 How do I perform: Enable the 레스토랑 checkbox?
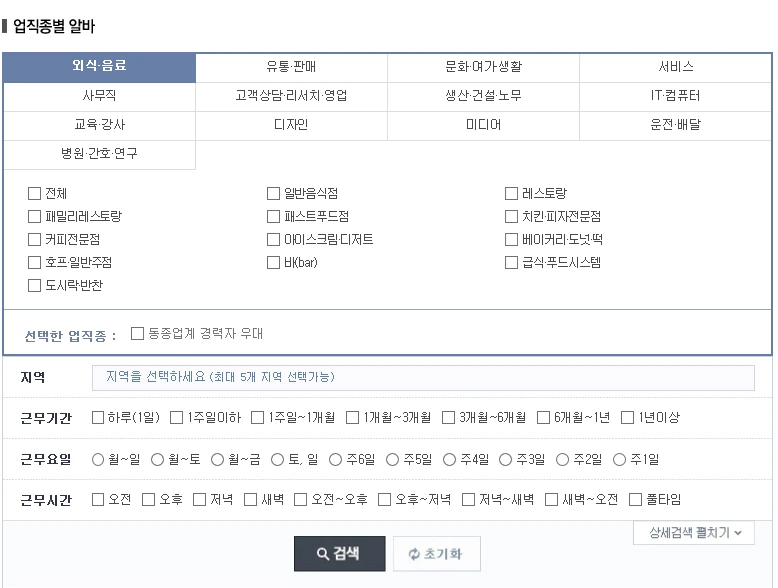(511, 194)
